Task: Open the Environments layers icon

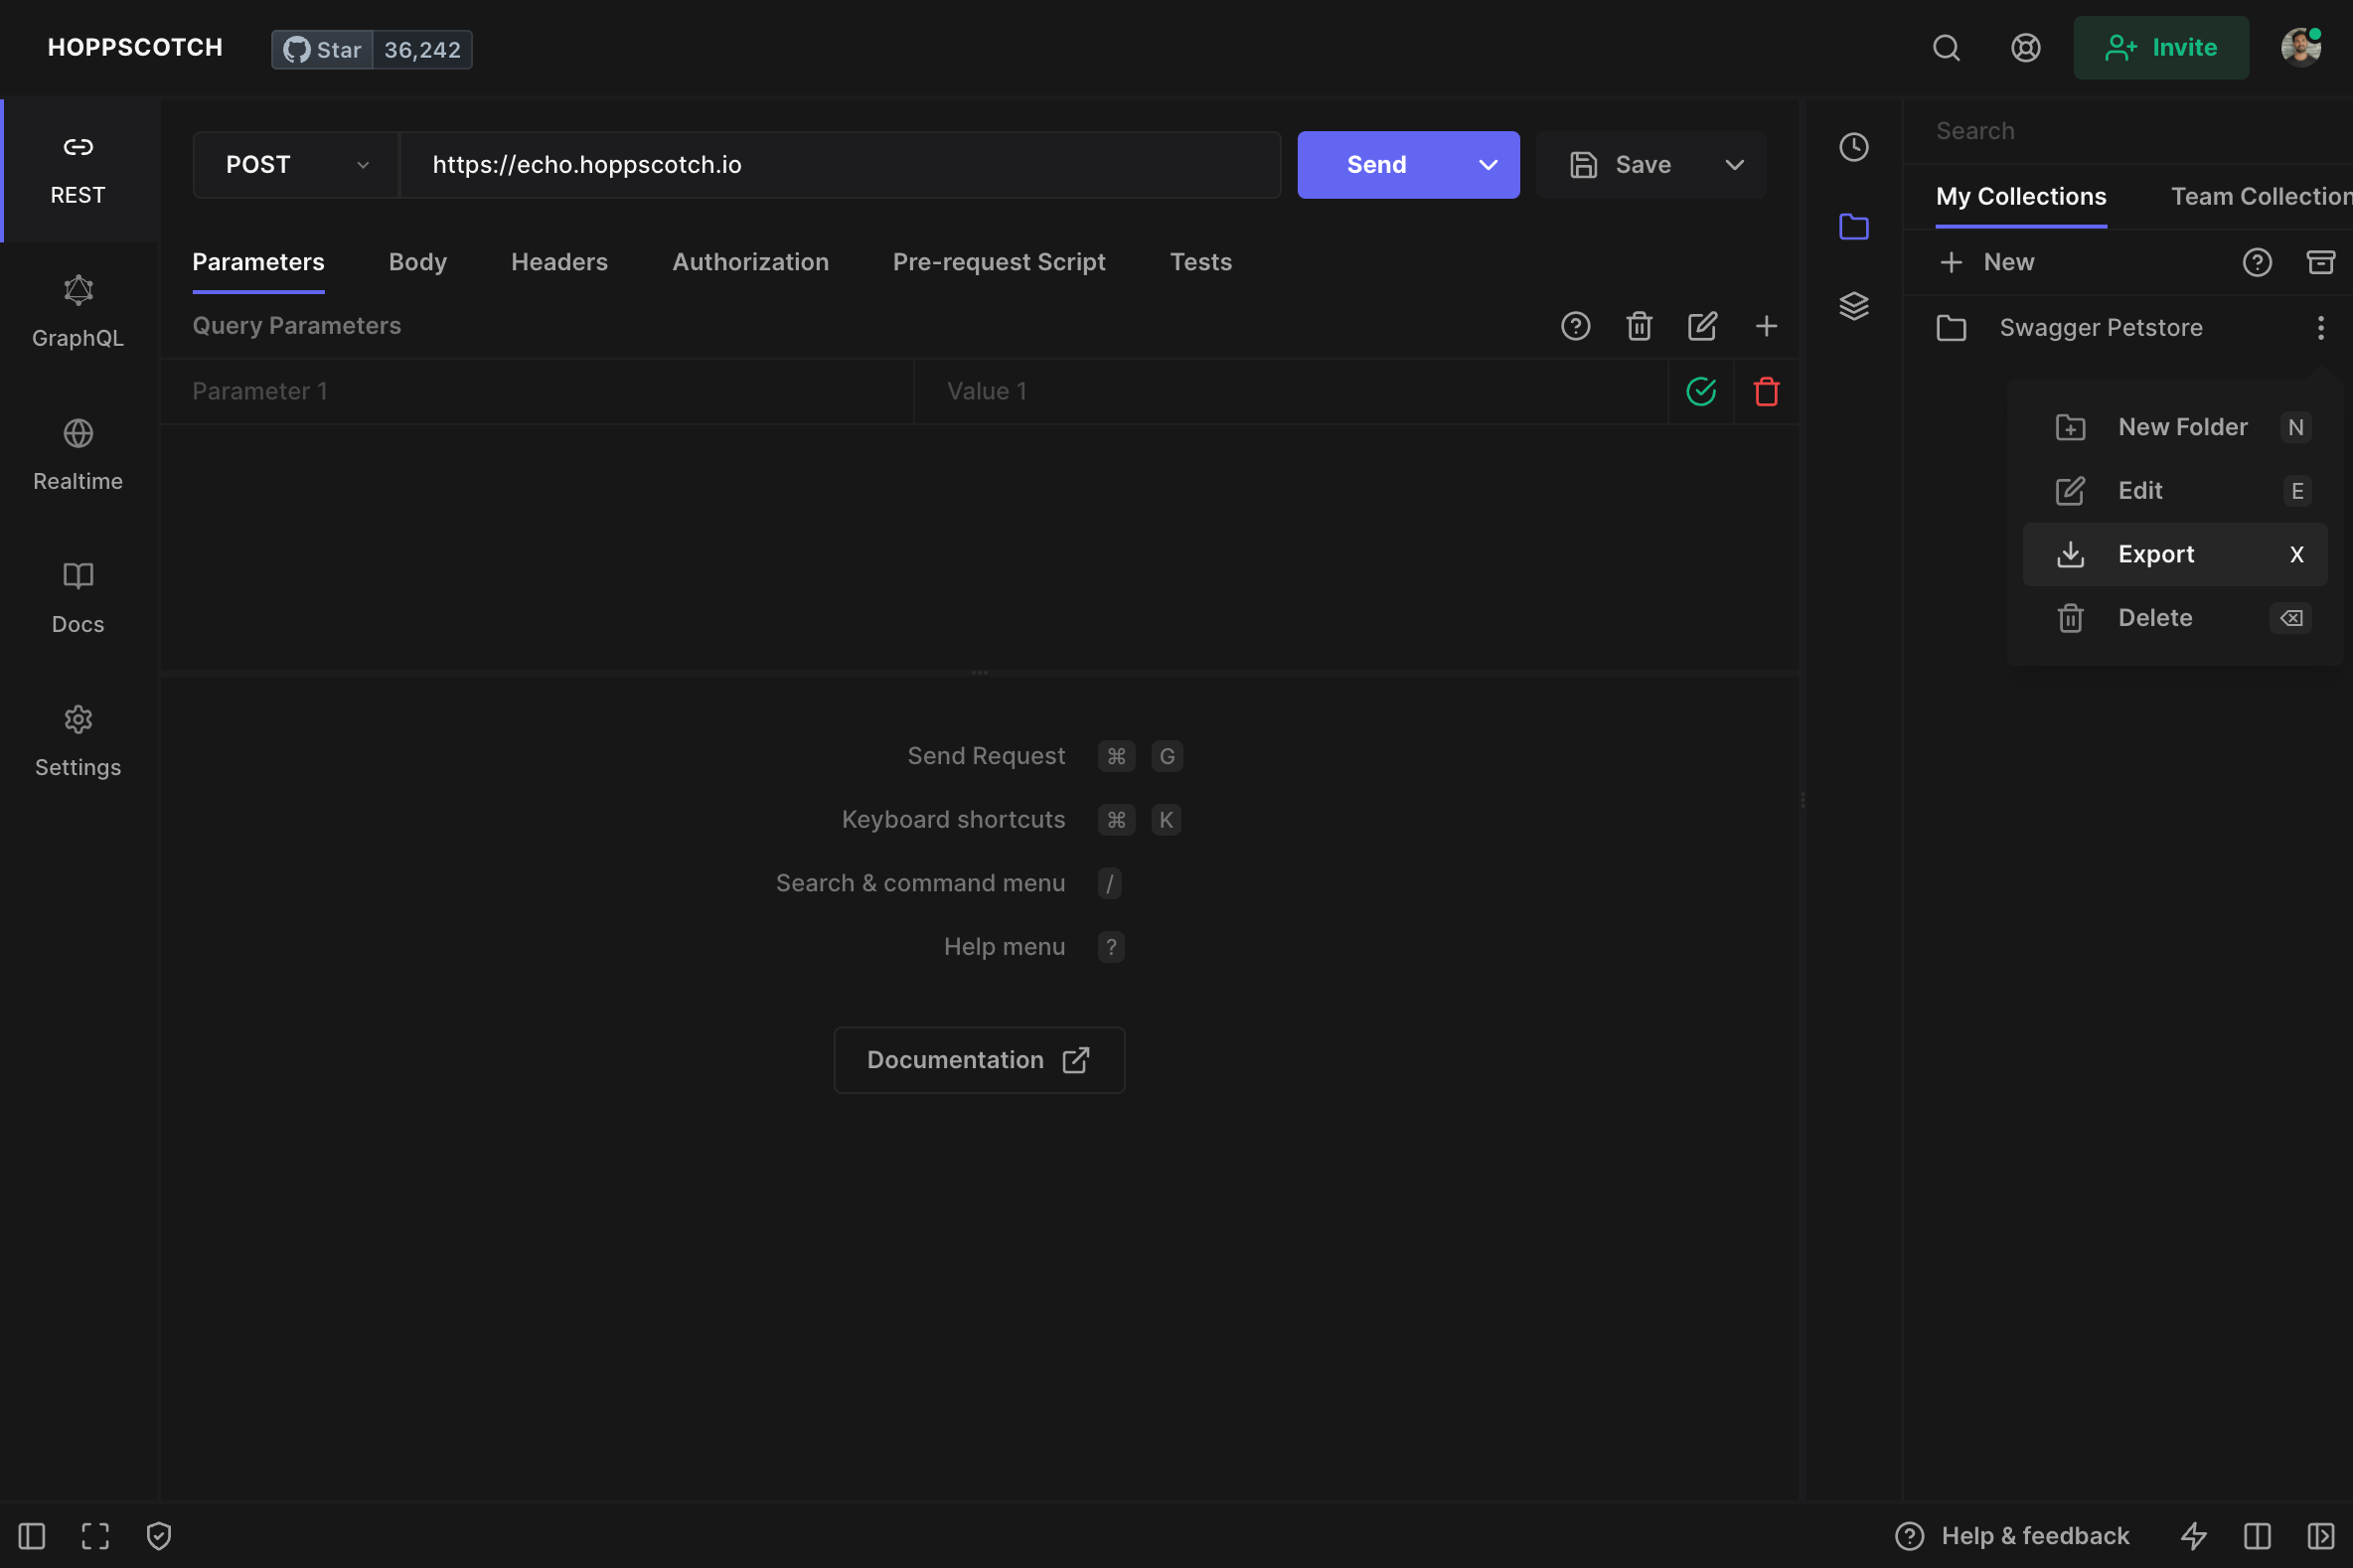Action: pos(1853,305)
